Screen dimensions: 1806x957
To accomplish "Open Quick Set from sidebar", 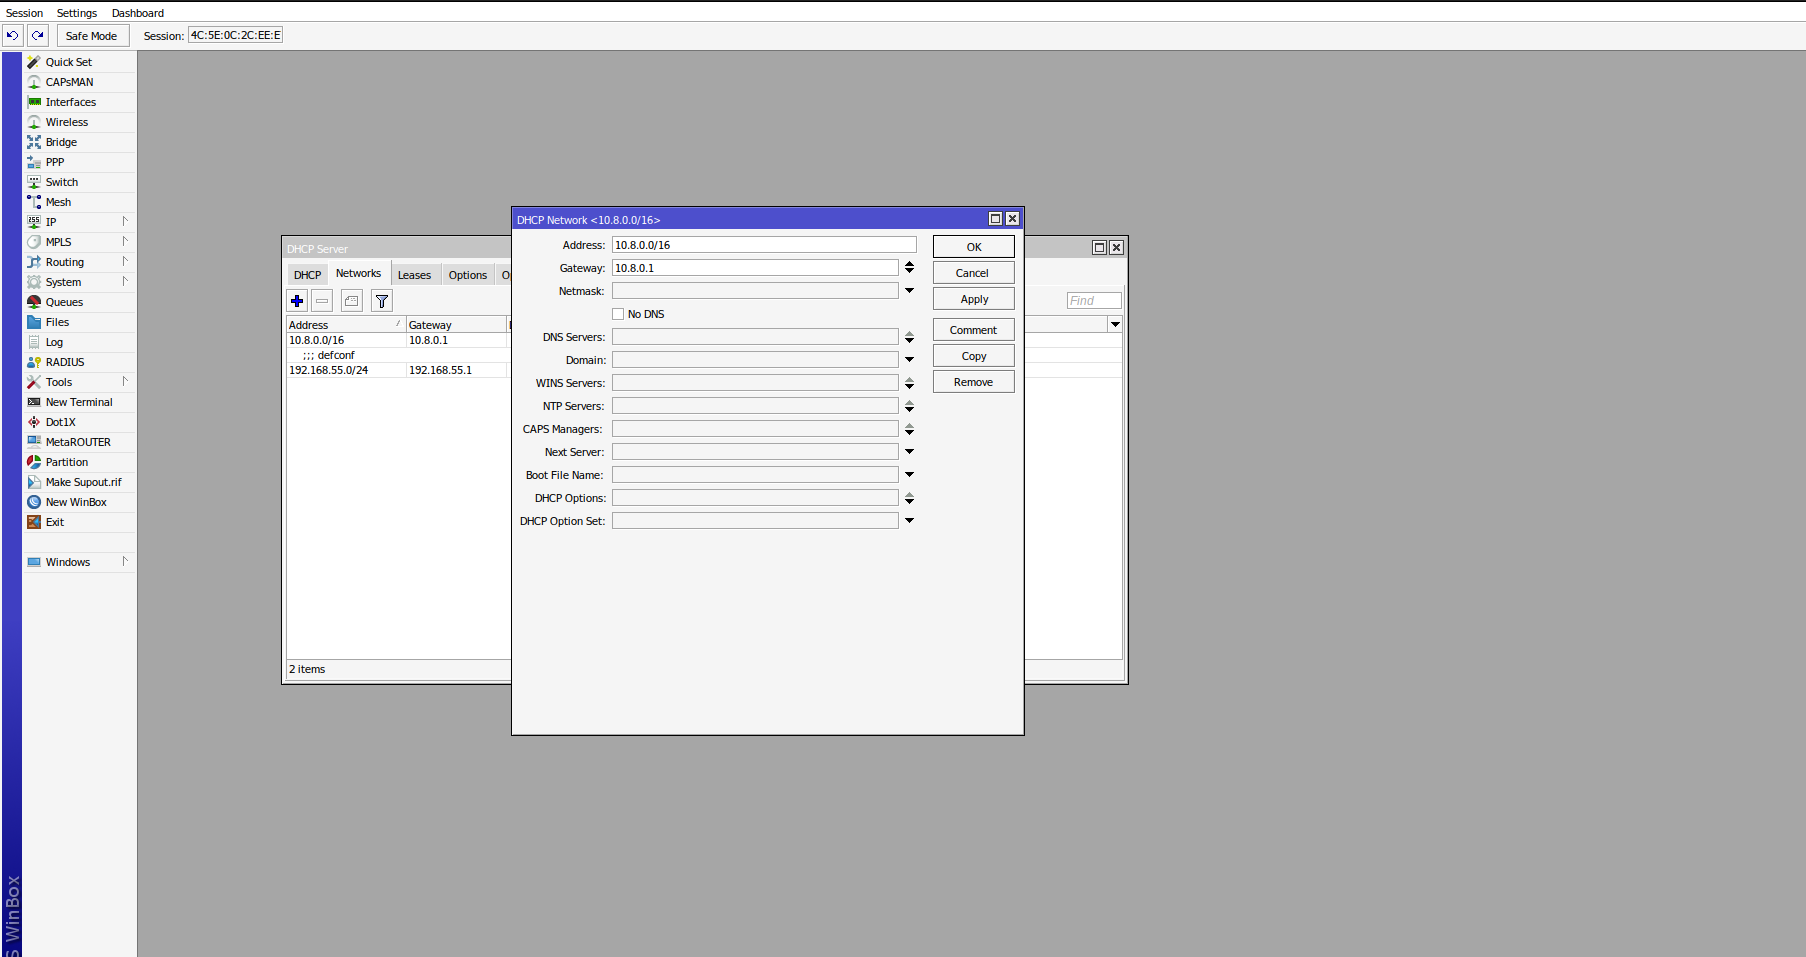I will pos(68,62).
